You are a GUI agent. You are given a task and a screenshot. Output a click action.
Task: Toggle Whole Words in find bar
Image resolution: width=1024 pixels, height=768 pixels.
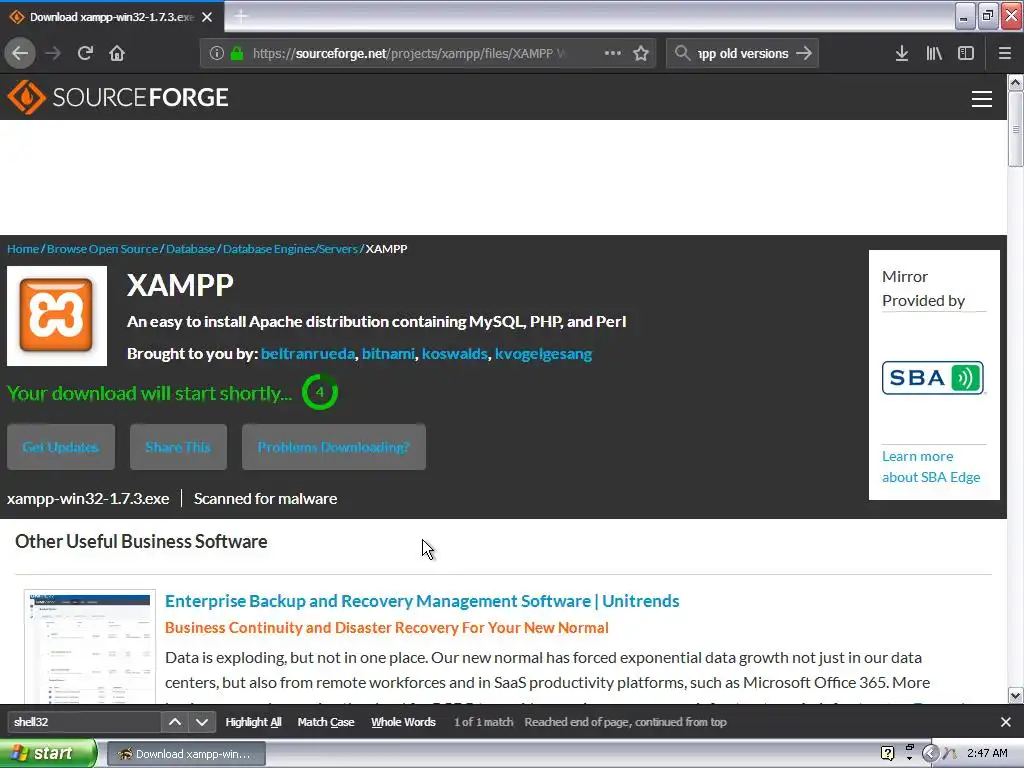coord(403,722)
